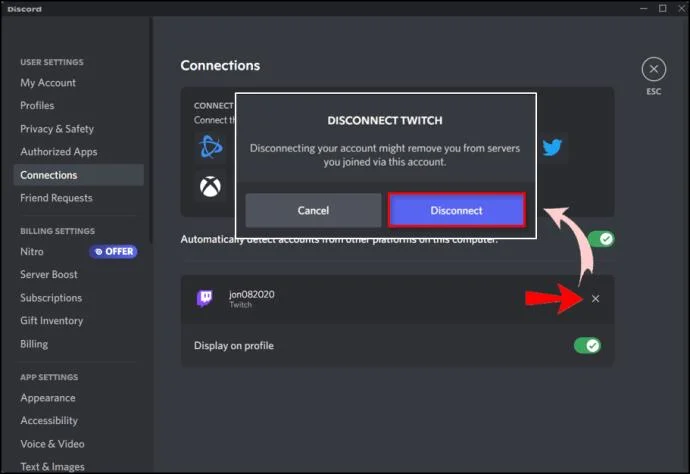
Task: Cancel the Disconnect Twitch dialog
Action: pyautogui.click(x=313, y=210)
